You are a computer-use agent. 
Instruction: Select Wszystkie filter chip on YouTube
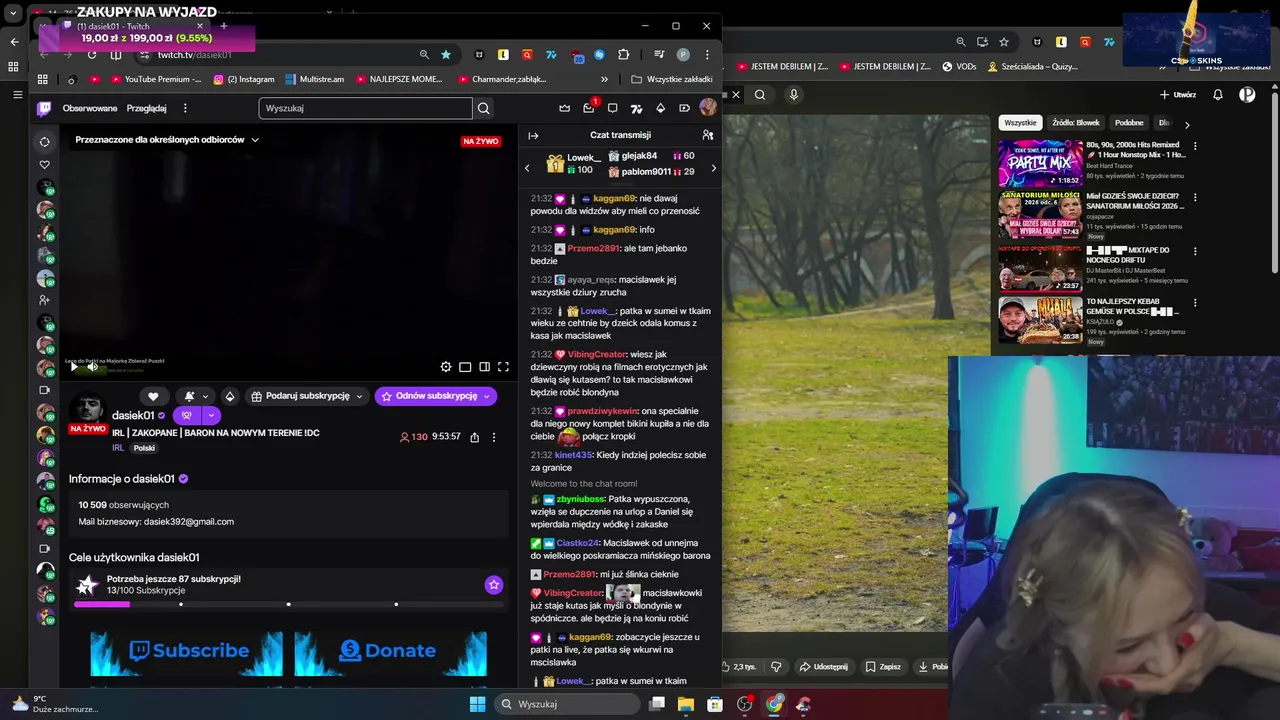point(1020,123)
